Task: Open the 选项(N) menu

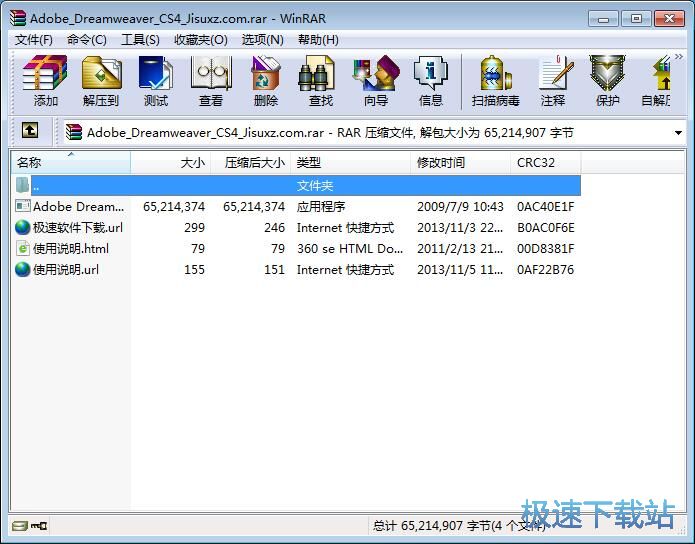Action: click(262, 40)
